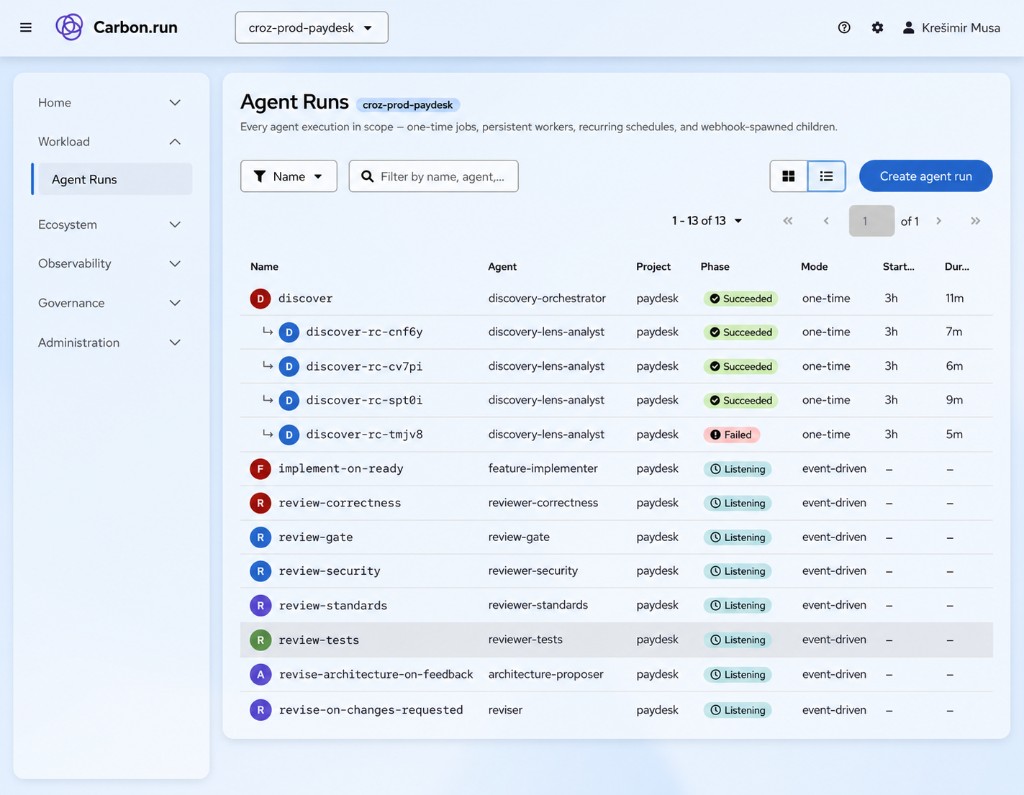
Task: Click the architecture-proposer agent cell
Action: [545, 674]
